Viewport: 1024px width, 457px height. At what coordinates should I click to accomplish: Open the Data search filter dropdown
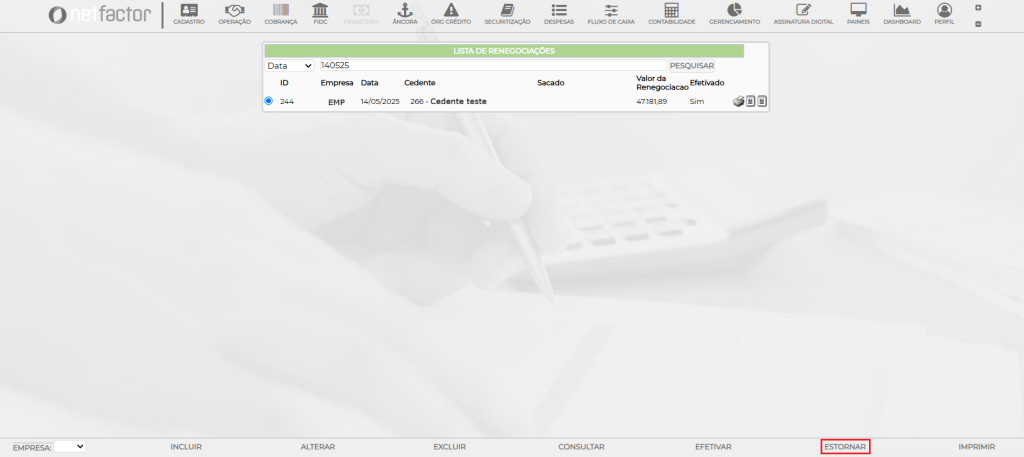tap(289, 65)
